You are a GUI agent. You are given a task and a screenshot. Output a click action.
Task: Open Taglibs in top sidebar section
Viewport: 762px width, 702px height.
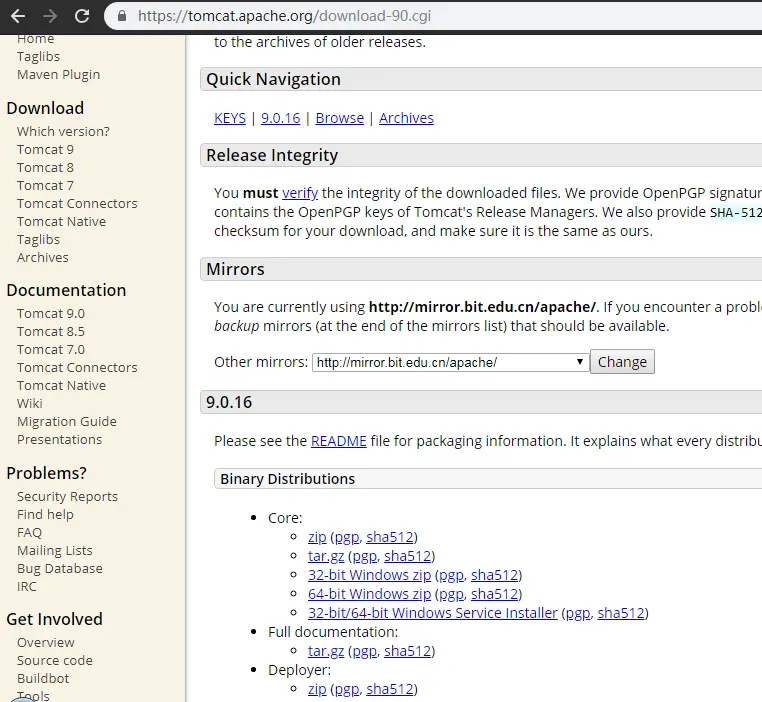pyautogui.click(x=38, y=57)
